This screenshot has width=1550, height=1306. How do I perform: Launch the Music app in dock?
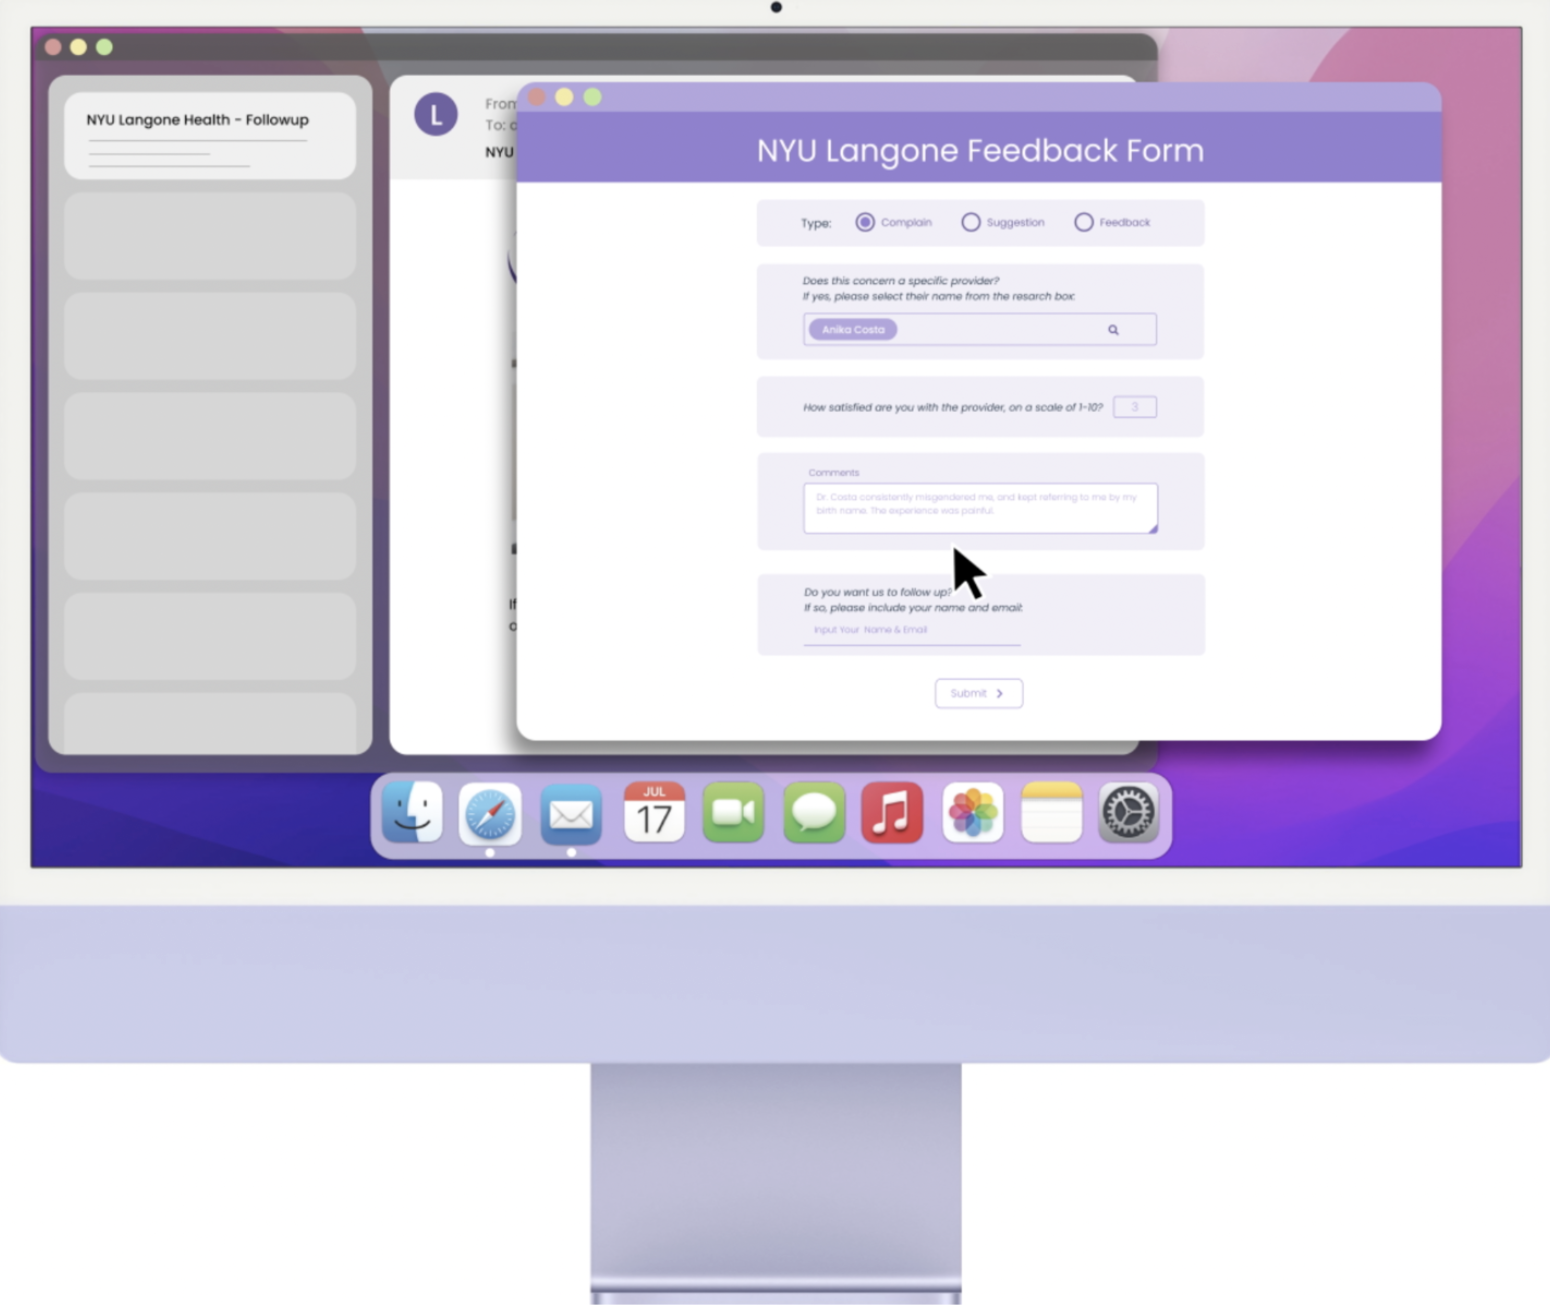click(x=892, y=812)
